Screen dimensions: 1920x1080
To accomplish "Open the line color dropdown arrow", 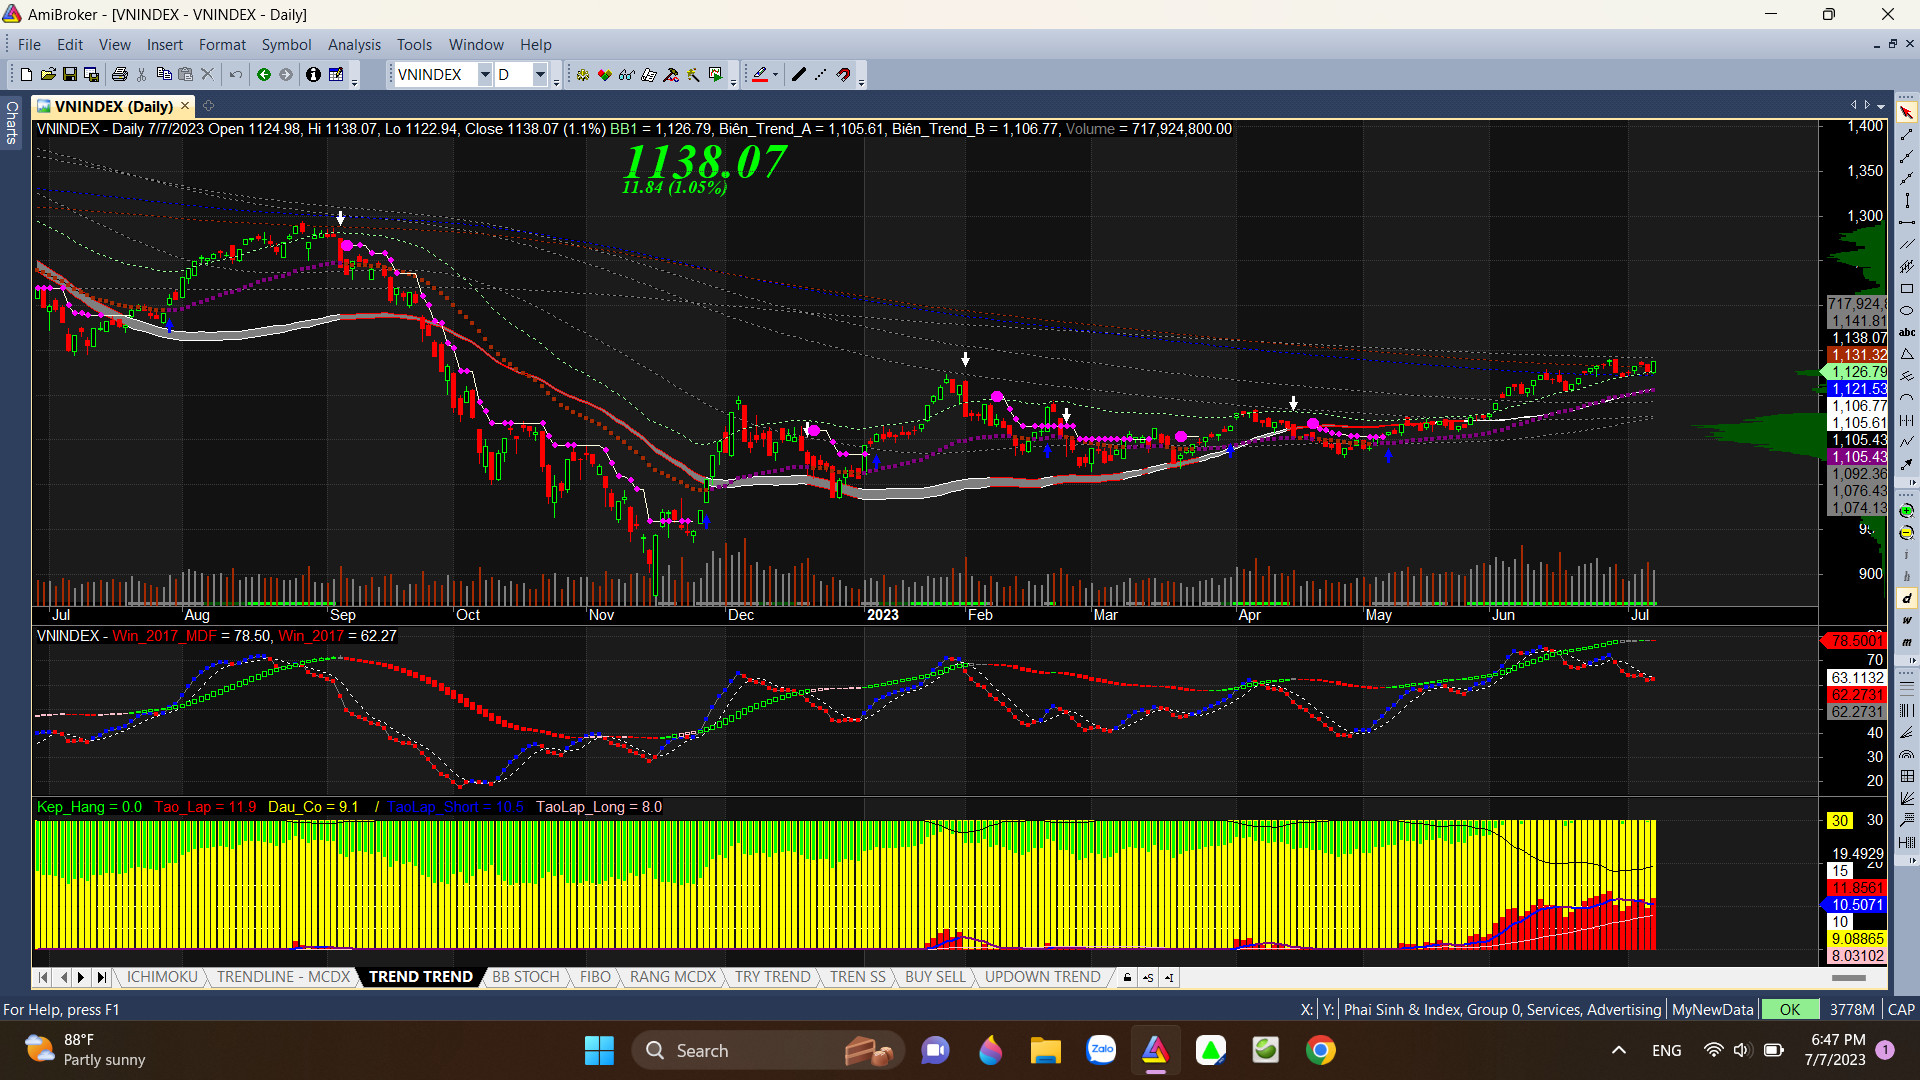I will [775, 74].
